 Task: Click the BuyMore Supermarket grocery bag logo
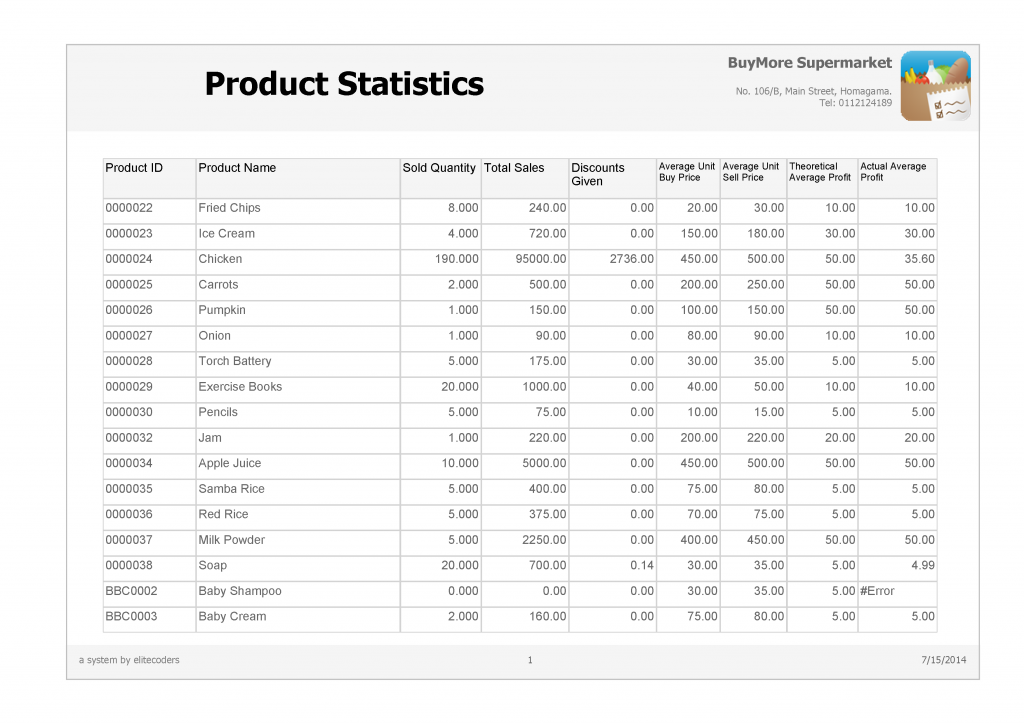(935, 86)
